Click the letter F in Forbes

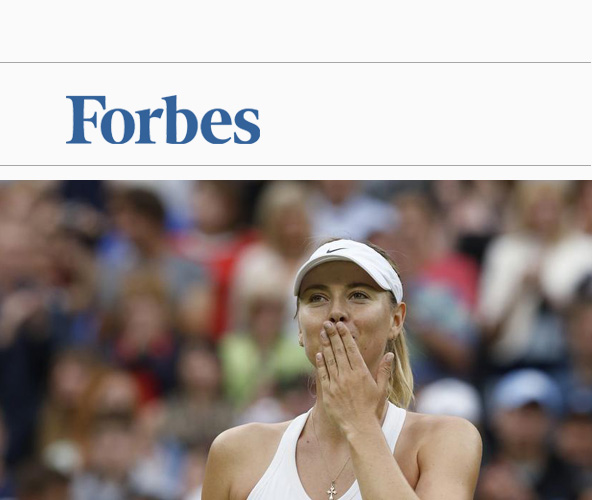(x=85, y=120)
